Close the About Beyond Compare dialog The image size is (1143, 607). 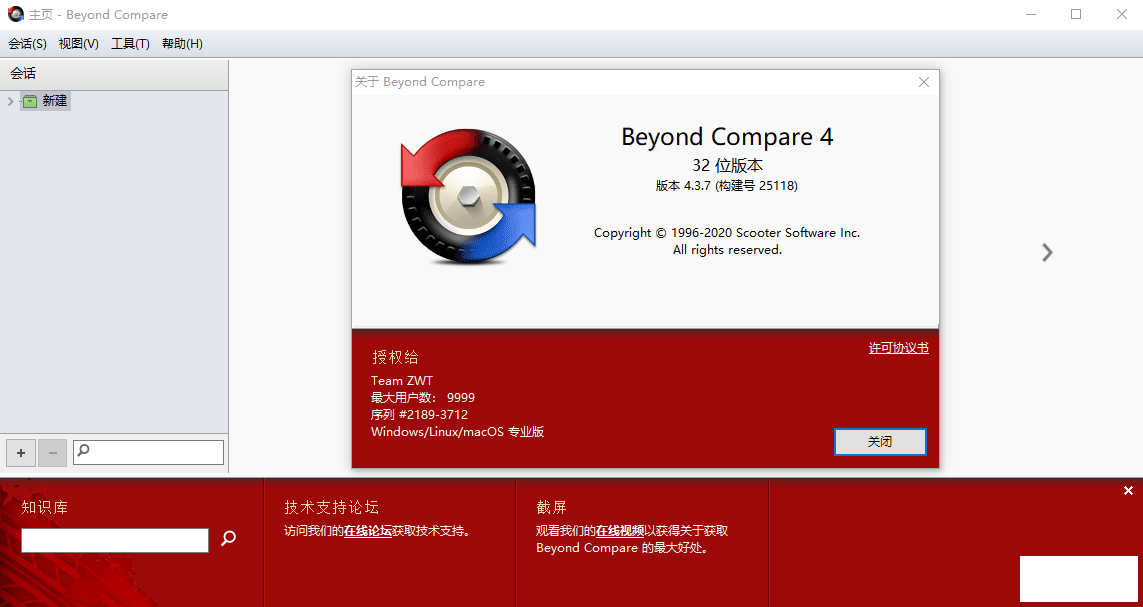pyautogui.click(x=924, y=82)
